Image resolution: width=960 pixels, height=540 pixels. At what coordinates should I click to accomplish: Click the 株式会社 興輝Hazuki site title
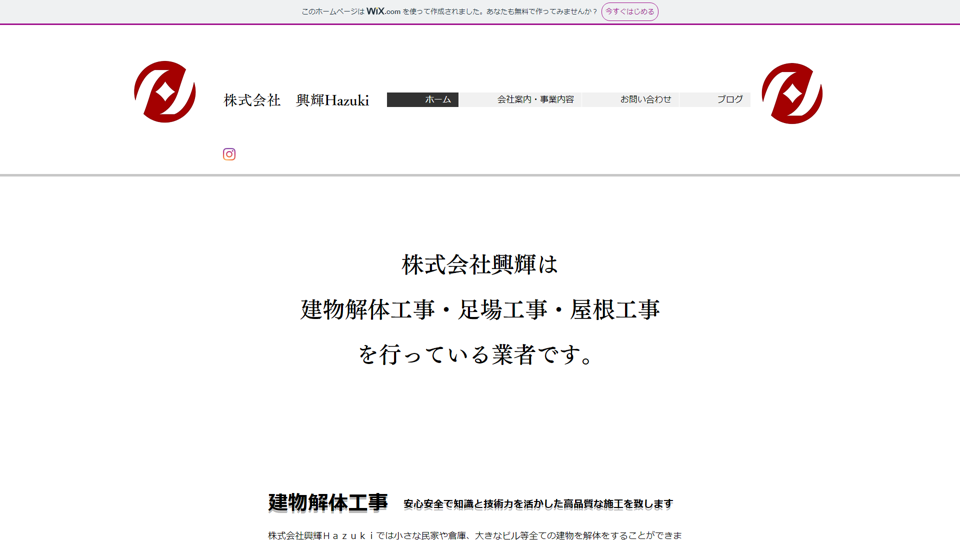pos(296,100)
